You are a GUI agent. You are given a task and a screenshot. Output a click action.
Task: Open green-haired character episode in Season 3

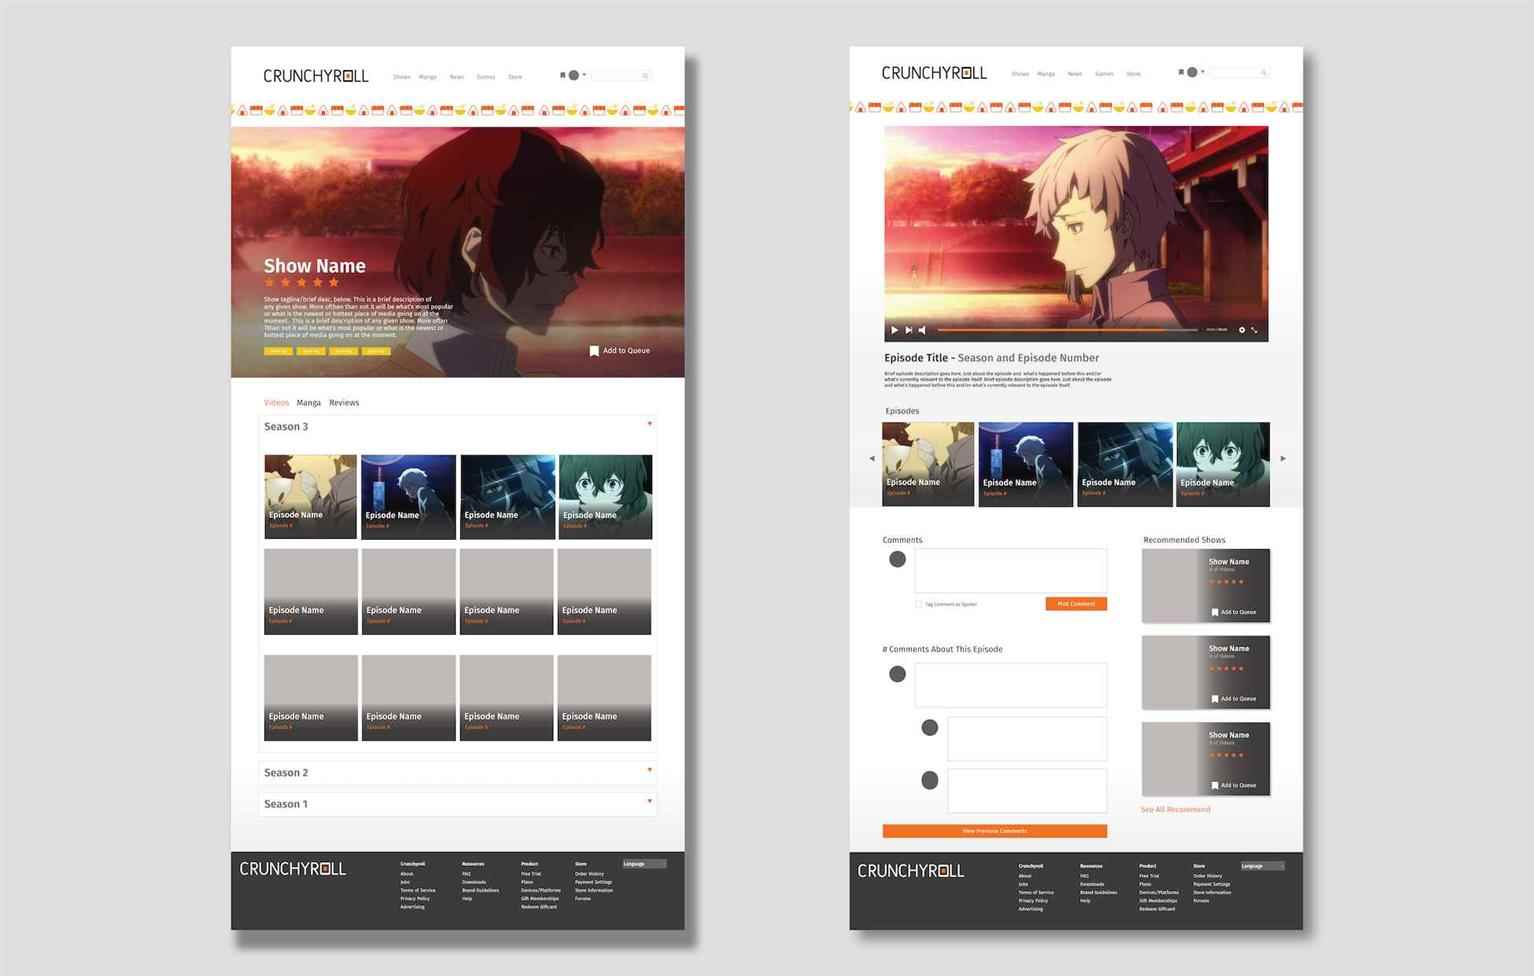click(605, 497)
